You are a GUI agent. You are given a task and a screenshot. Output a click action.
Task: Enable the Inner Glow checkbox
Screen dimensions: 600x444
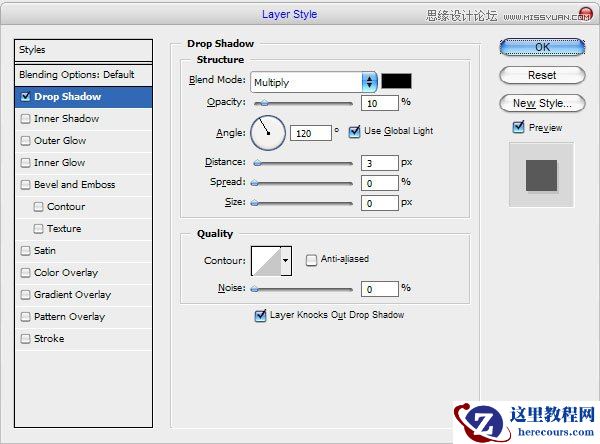26,163
